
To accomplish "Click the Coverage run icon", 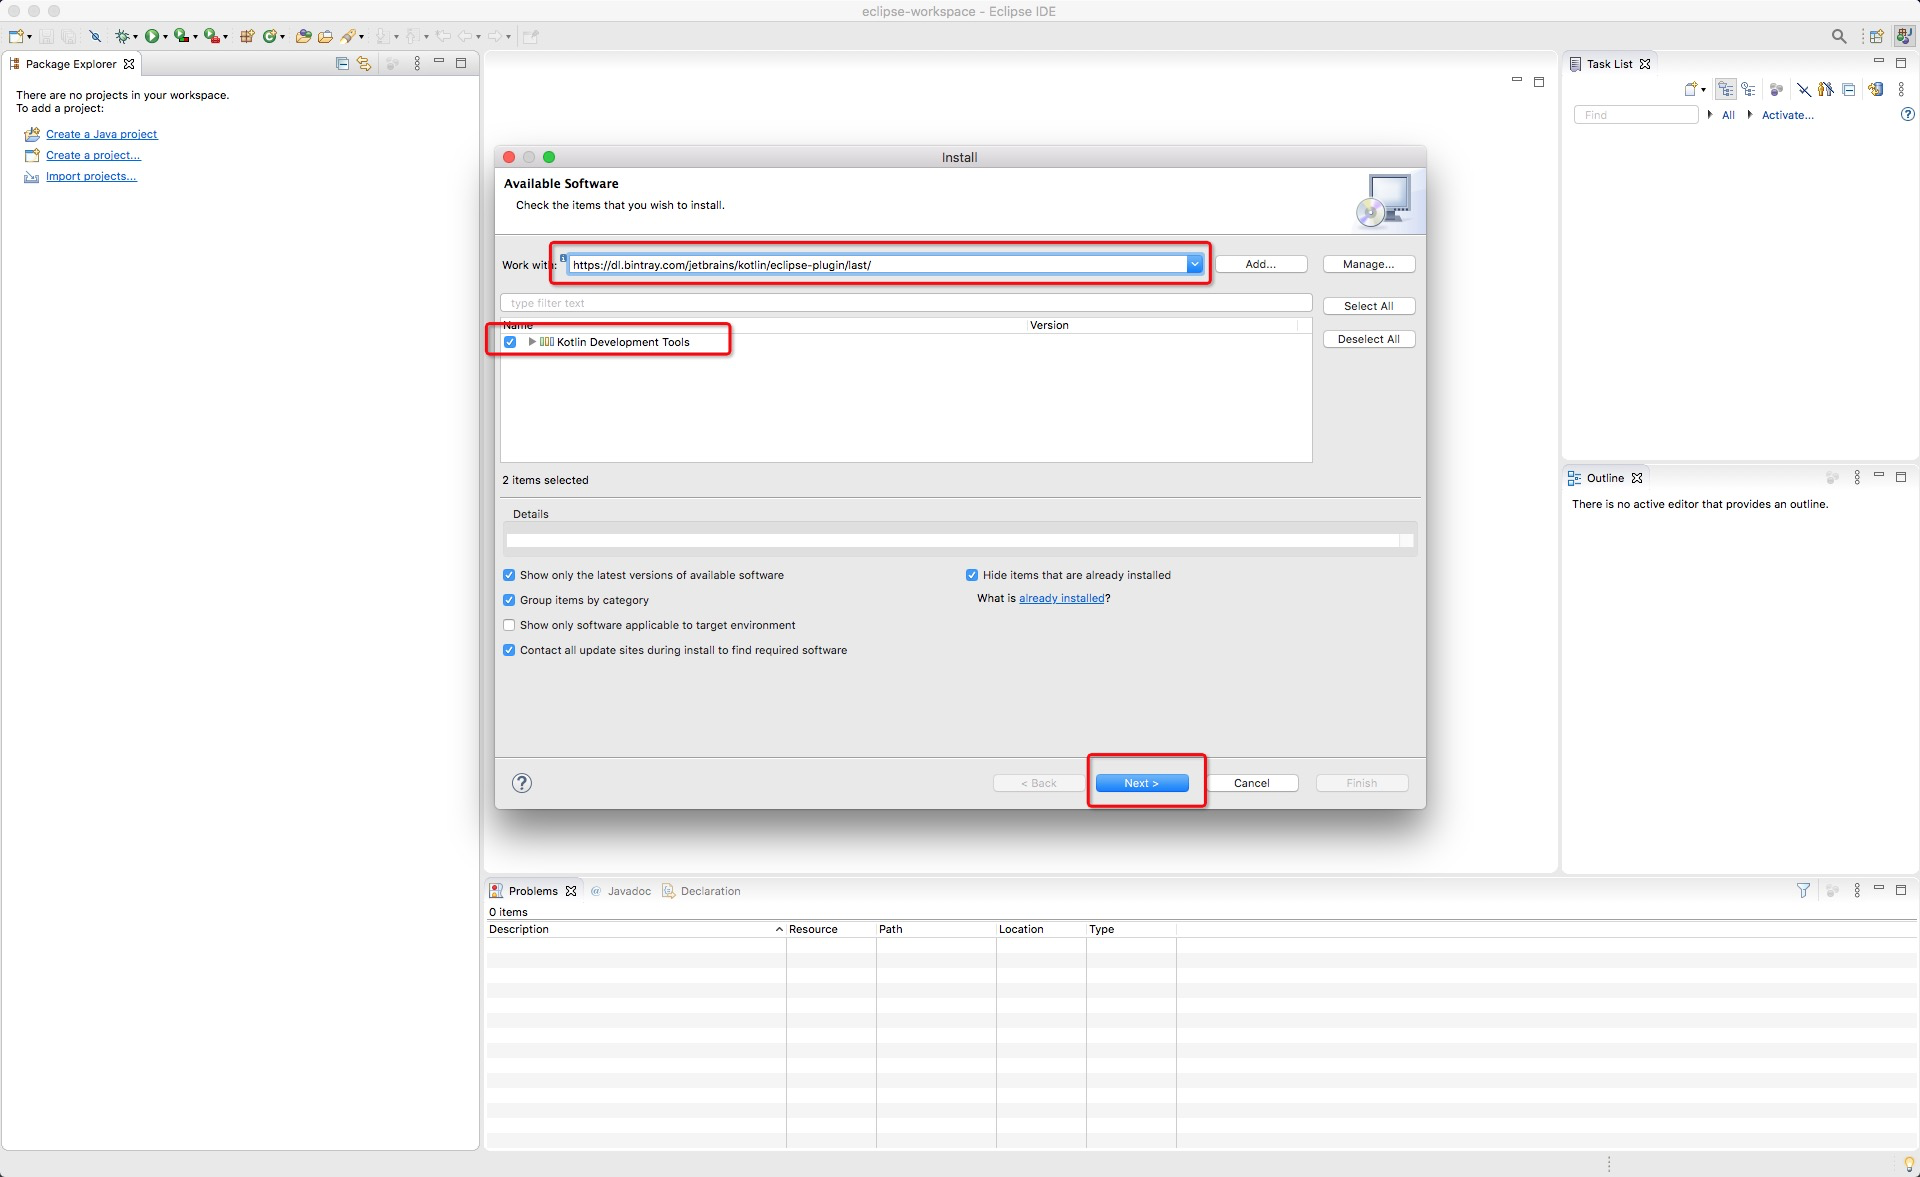I will pyautogui.click(x=180, y=37).
